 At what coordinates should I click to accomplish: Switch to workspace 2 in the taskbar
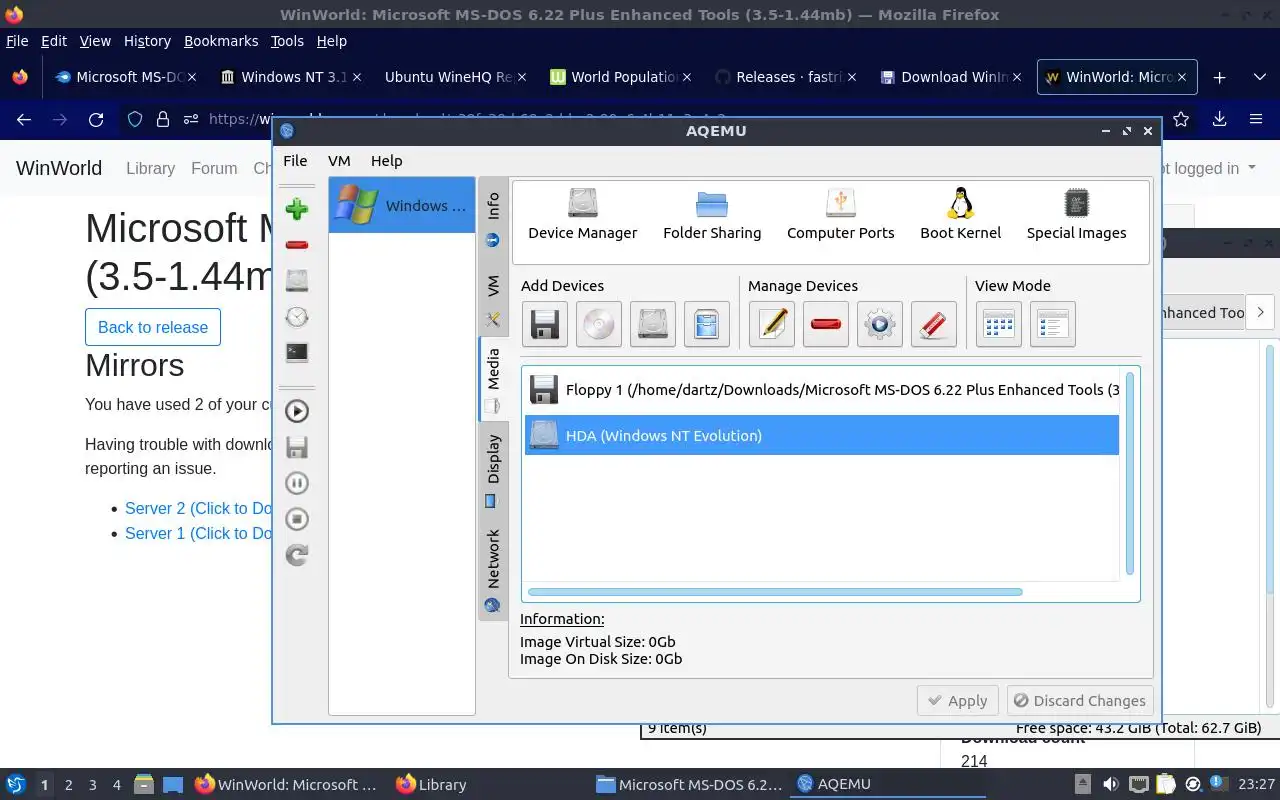coord(68,785)
